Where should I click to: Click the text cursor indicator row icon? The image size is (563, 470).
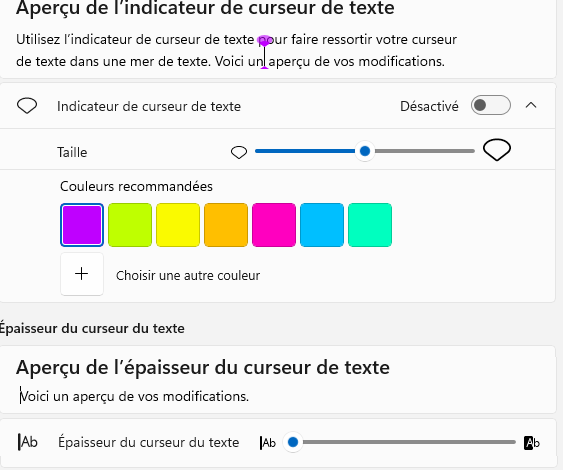(27, 106)
